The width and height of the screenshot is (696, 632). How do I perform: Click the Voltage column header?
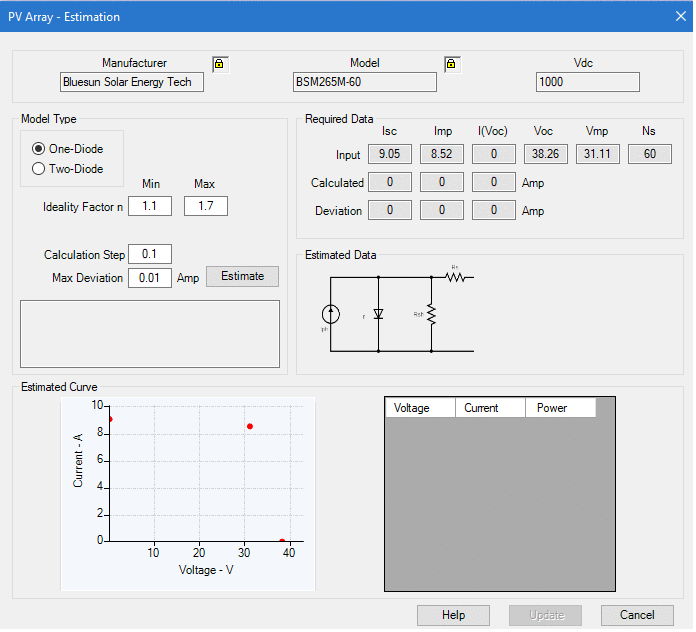click(420, 408)
